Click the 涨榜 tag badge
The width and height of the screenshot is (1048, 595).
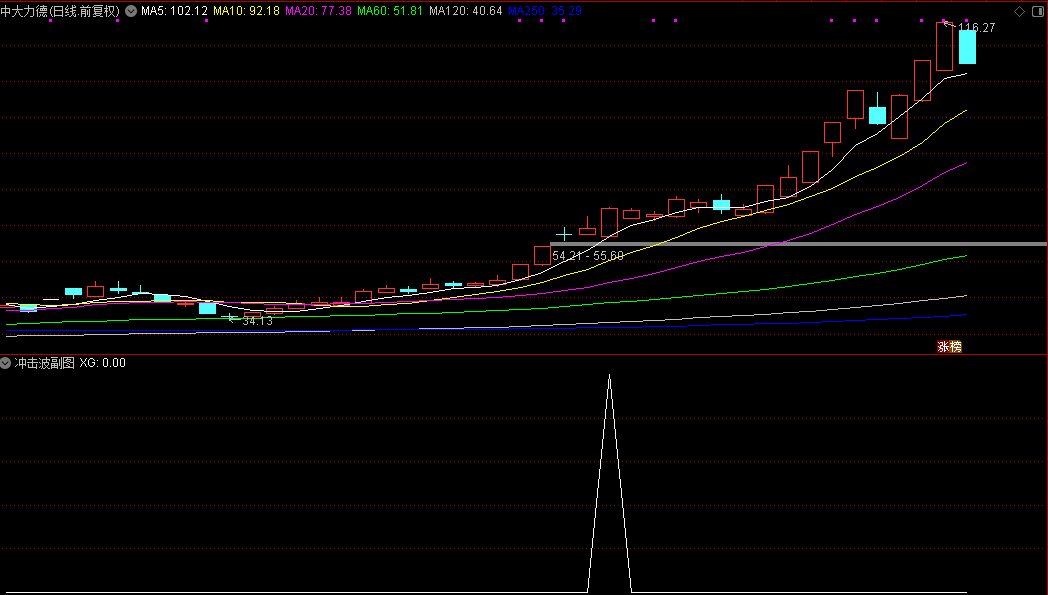[949, 346]
